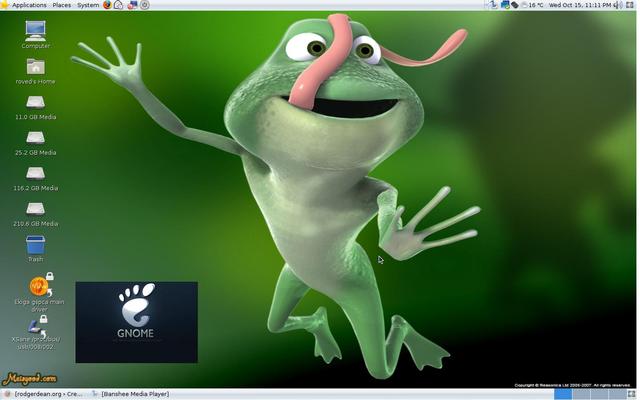Click the black tag-shaped tray icon
The width and height of the screenshot is (640, 400).
pos(515,5)
